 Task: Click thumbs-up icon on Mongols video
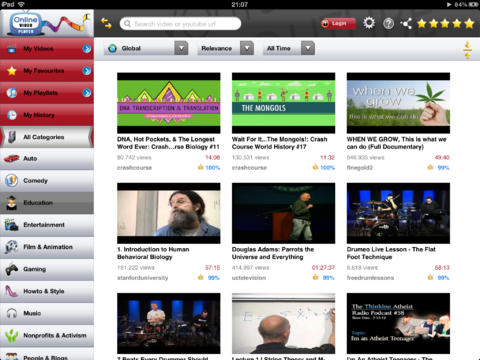click(x=315, y=167)
